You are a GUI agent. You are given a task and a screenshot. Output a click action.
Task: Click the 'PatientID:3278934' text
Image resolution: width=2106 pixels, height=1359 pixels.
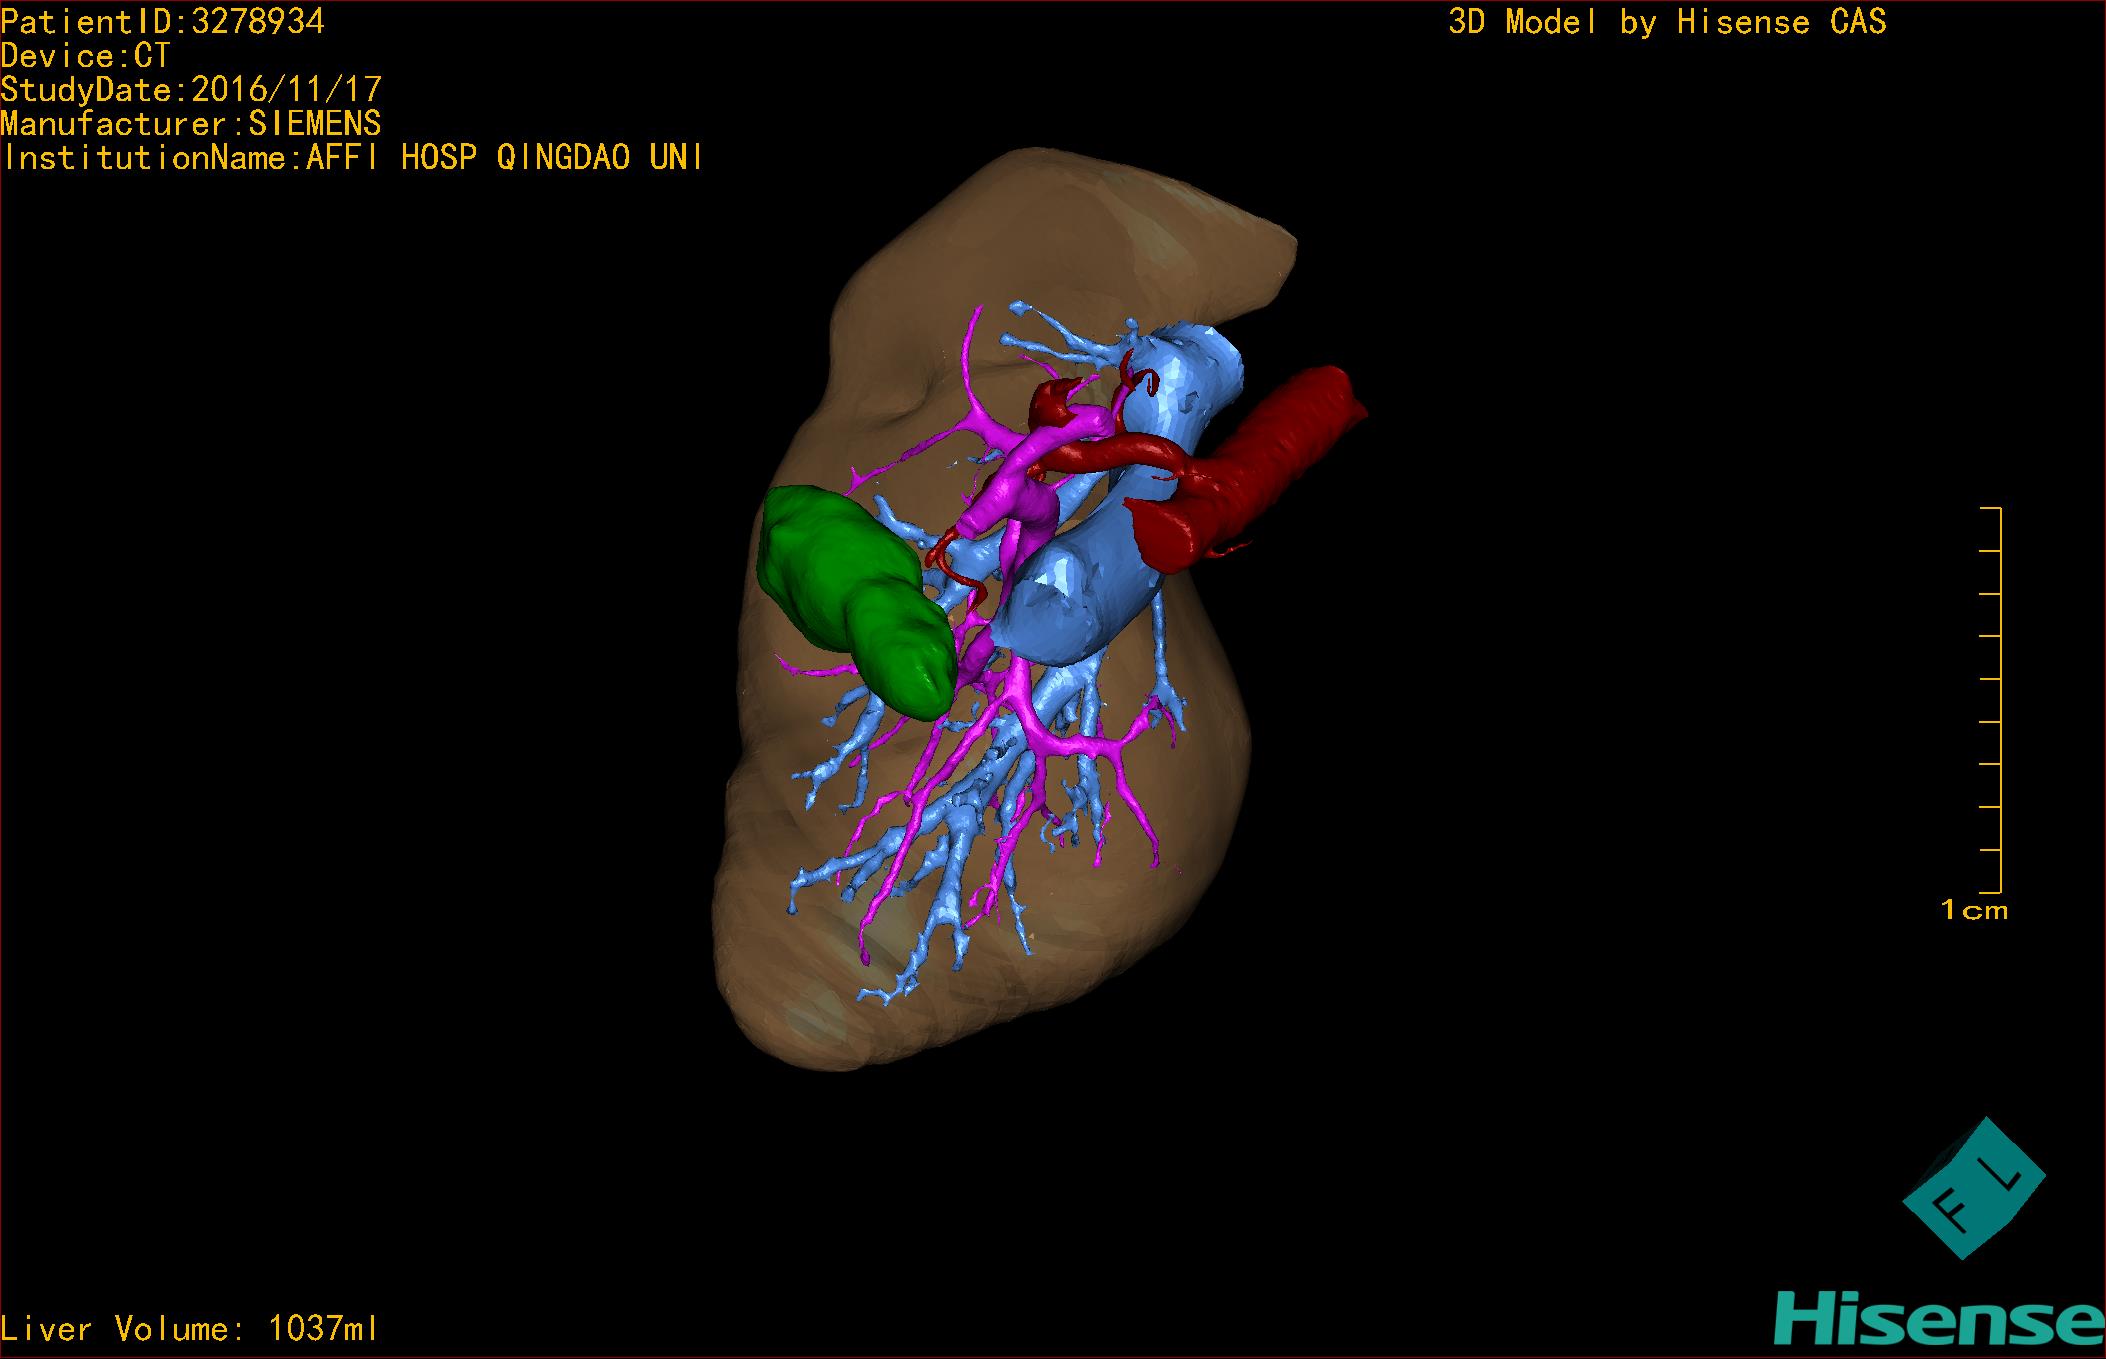point(162,22)
